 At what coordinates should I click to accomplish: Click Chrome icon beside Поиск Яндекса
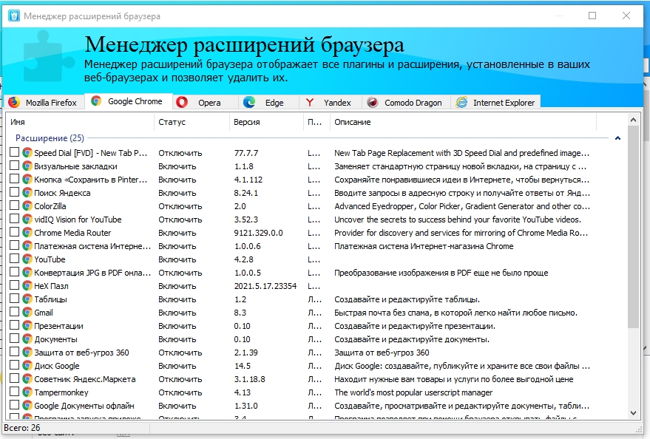point(27,192)
